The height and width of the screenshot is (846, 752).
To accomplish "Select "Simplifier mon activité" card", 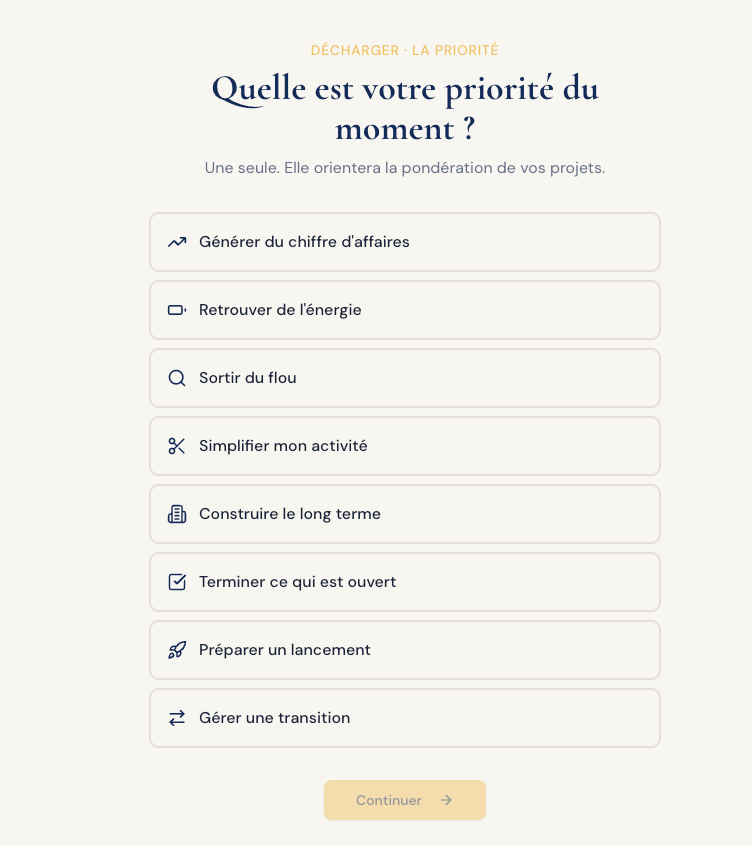I will (405, 446).
